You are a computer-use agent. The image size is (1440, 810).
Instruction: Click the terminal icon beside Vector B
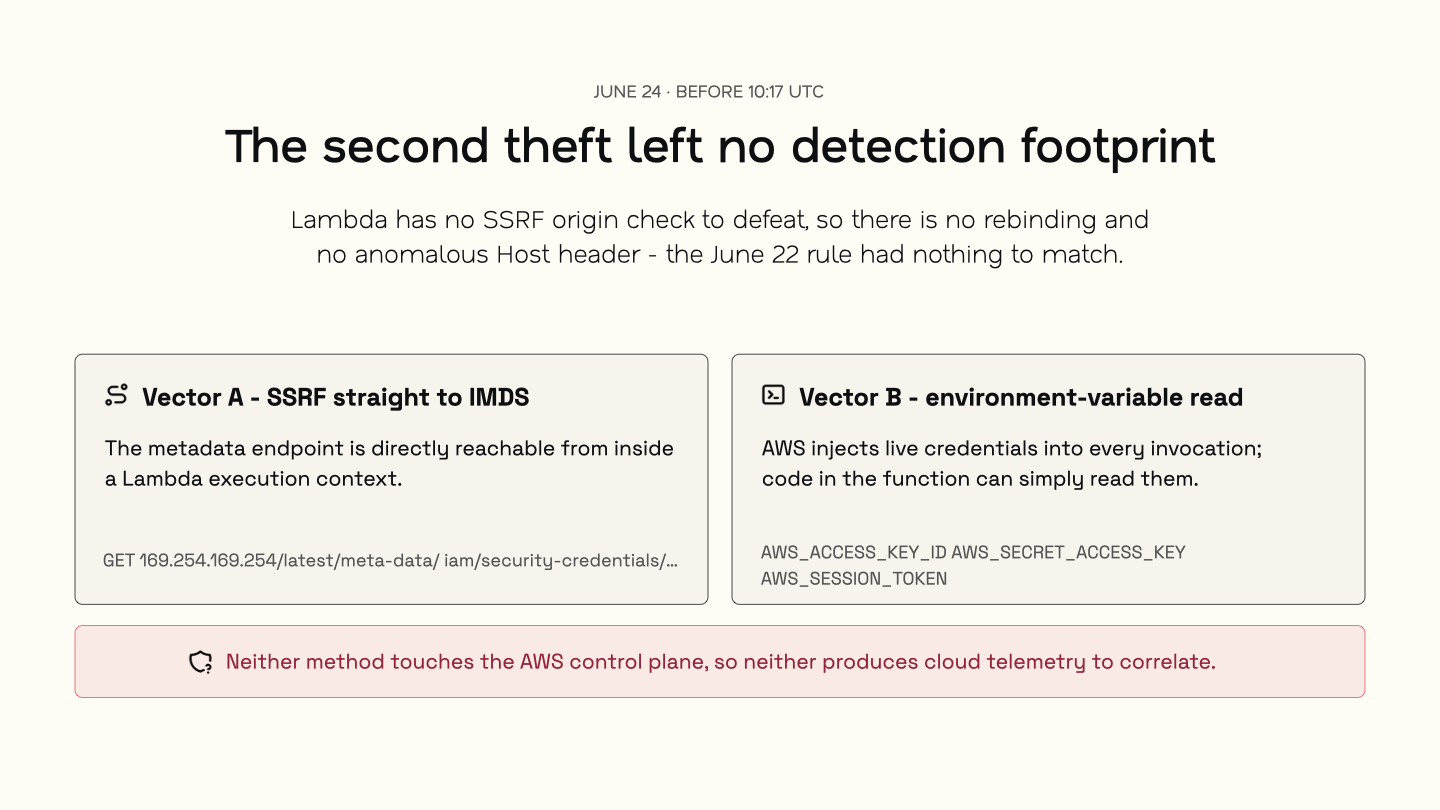(773, 395)
